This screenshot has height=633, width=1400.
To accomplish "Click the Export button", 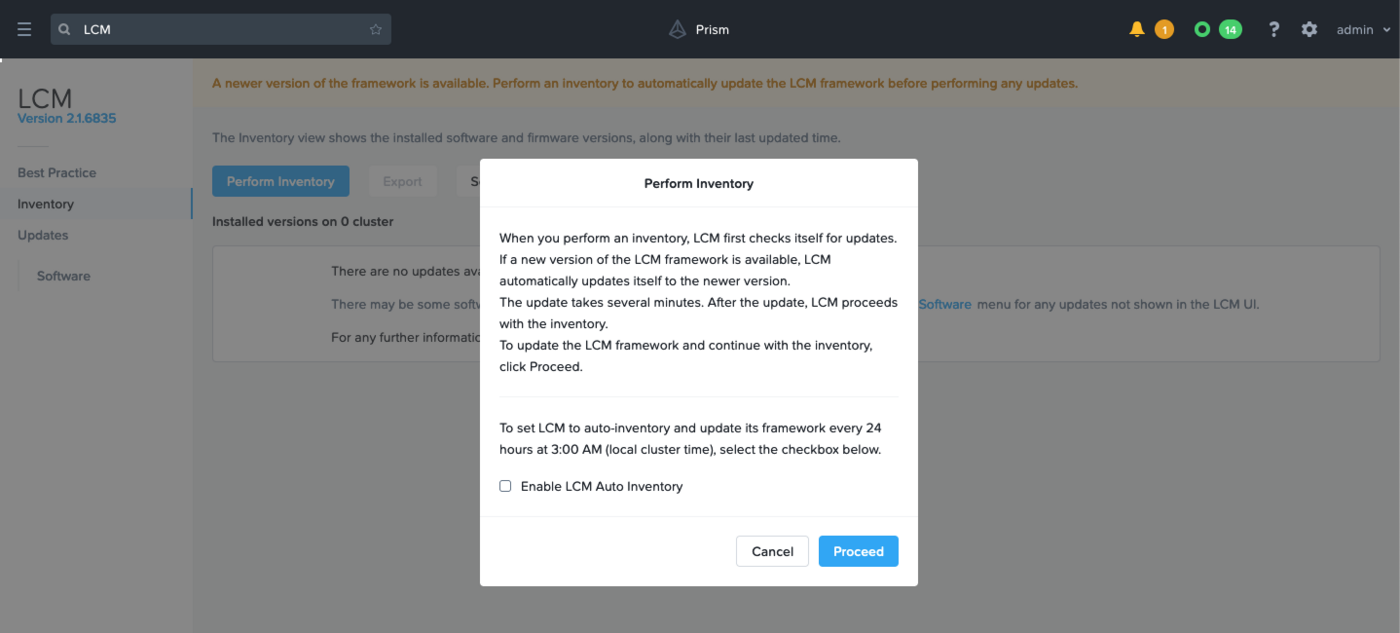I will [x=402, y=181].
